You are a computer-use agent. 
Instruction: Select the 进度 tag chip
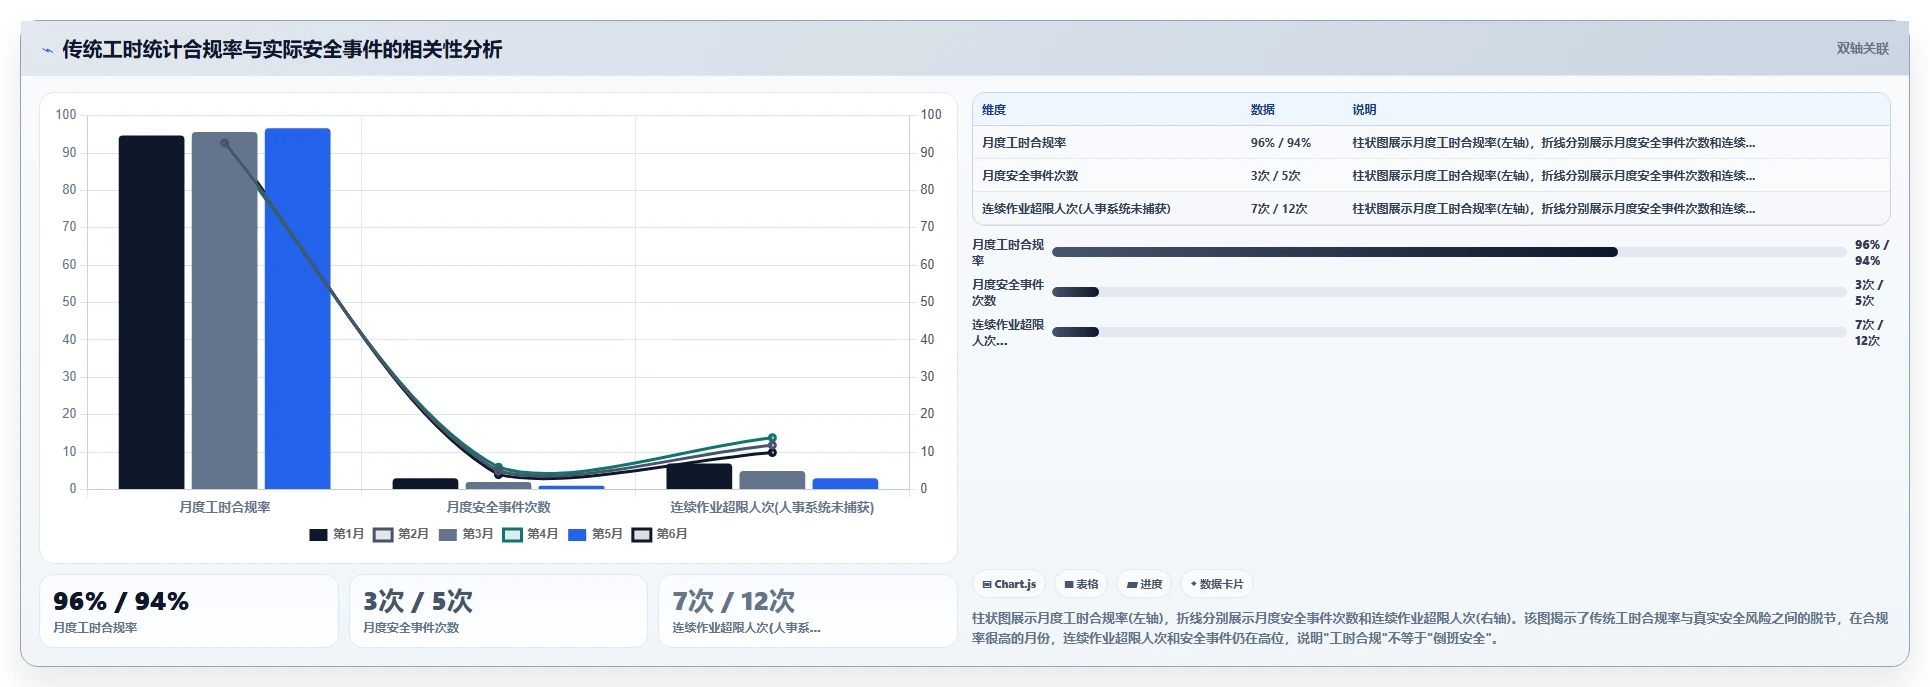(1144, 584)
